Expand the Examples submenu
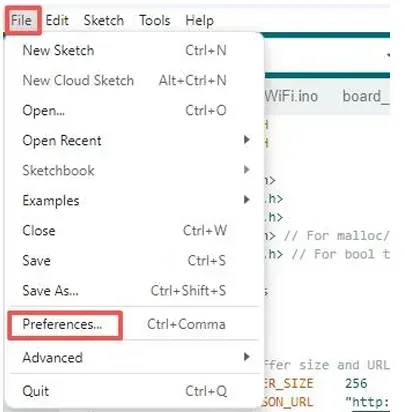The width and height of the screenshot is (405, 412). pyautogui.click(x=133, y=200)
